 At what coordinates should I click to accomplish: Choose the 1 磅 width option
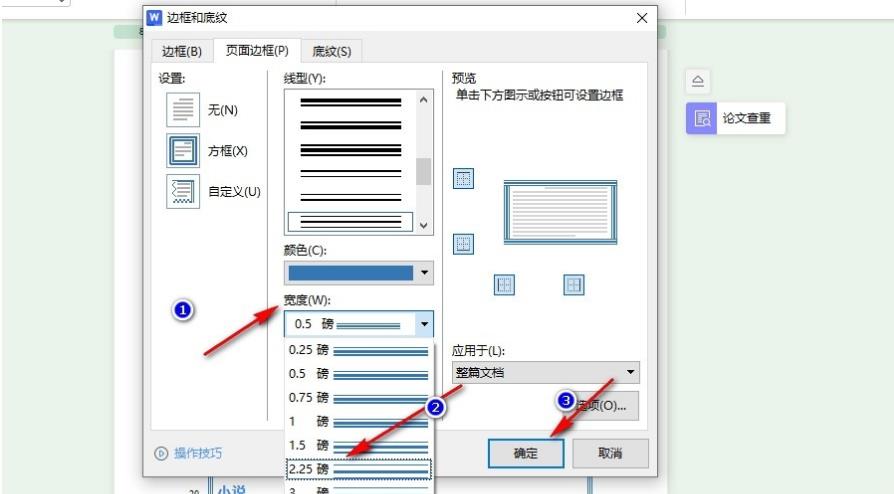click(x=359, y=421)
